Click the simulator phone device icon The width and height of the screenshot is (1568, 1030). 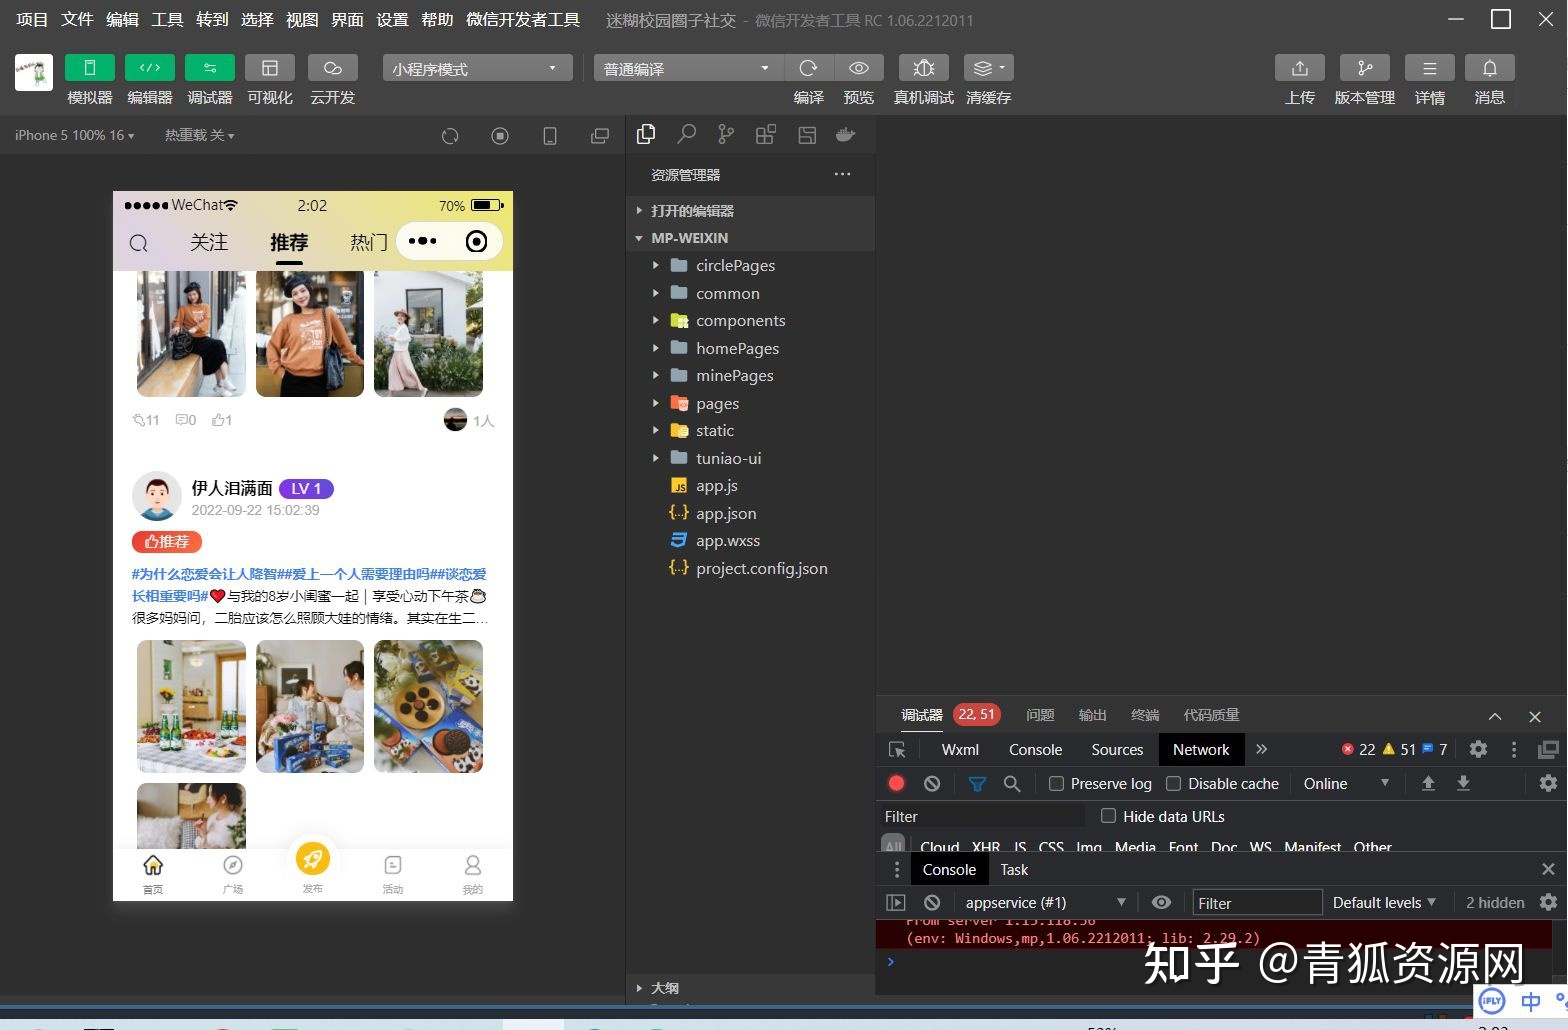coord(550,136)
